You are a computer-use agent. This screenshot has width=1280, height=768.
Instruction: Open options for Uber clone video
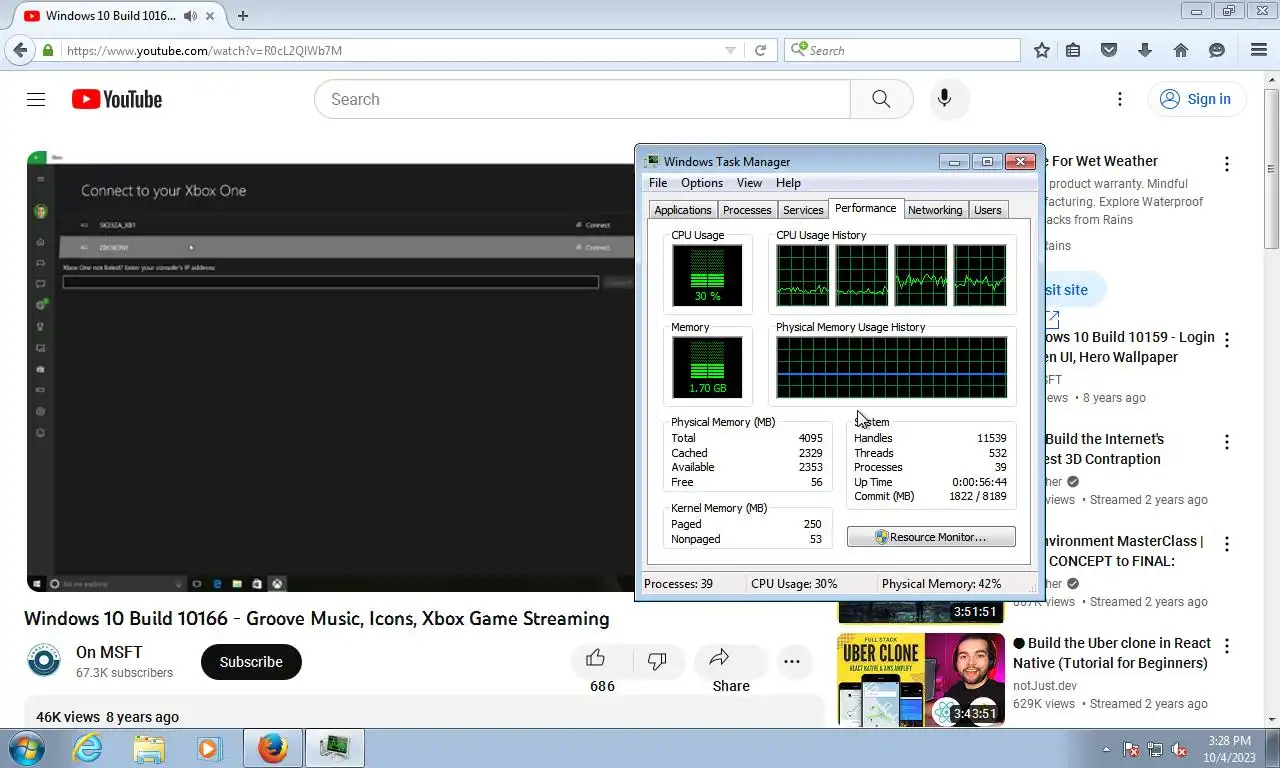coord(1227,645)
